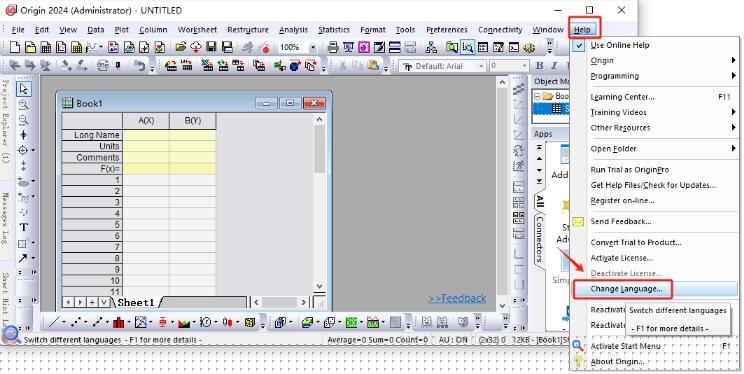The width and height of the screenshot is (744, 374).
Task: Select the Pointer arrow tool
Action: 23,89
